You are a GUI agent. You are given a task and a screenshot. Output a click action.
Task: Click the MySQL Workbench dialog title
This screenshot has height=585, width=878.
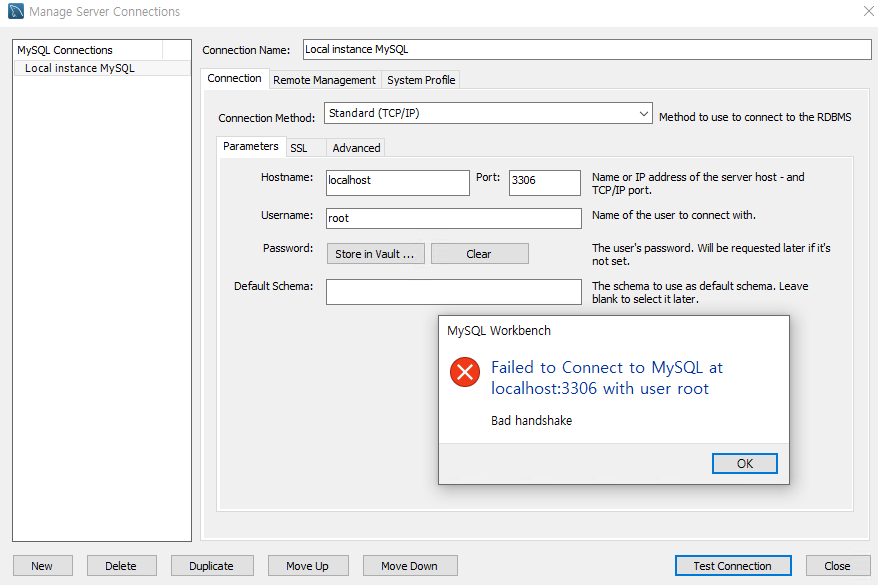click(x=499, y=331)
